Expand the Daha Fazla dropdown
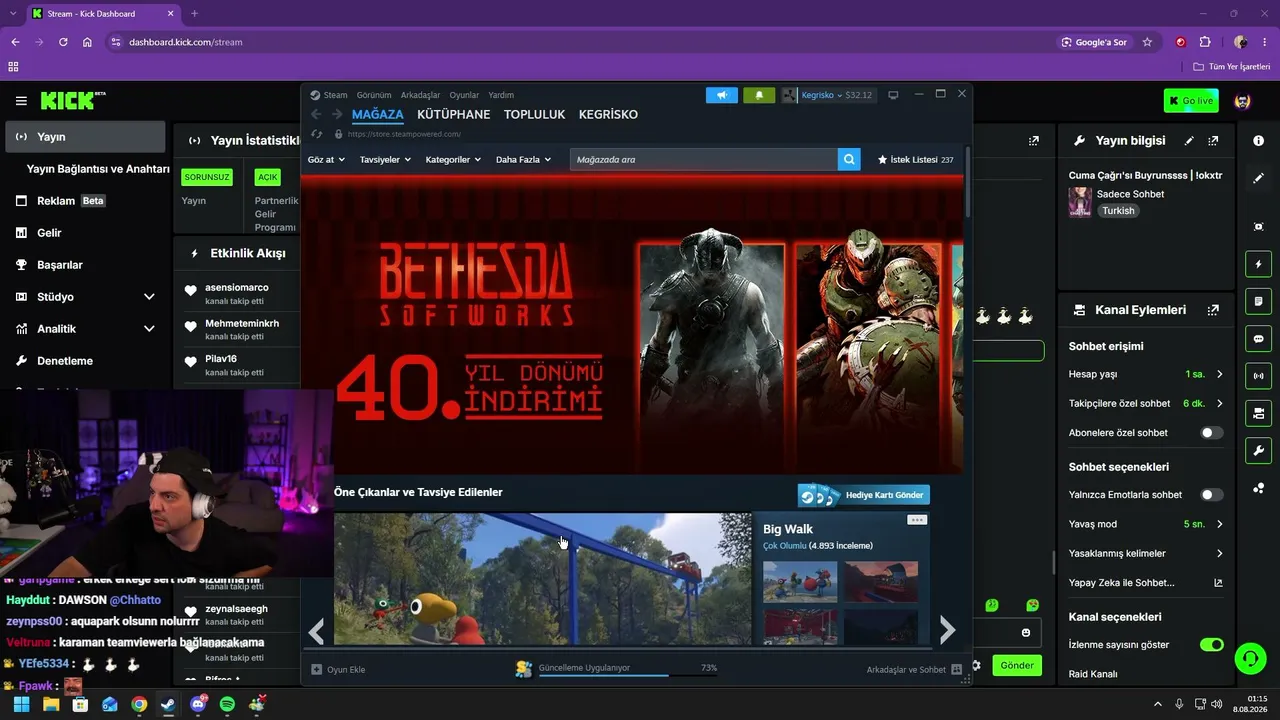The height and width of the screenshot is (720, 1280). [x=523, y=160]
